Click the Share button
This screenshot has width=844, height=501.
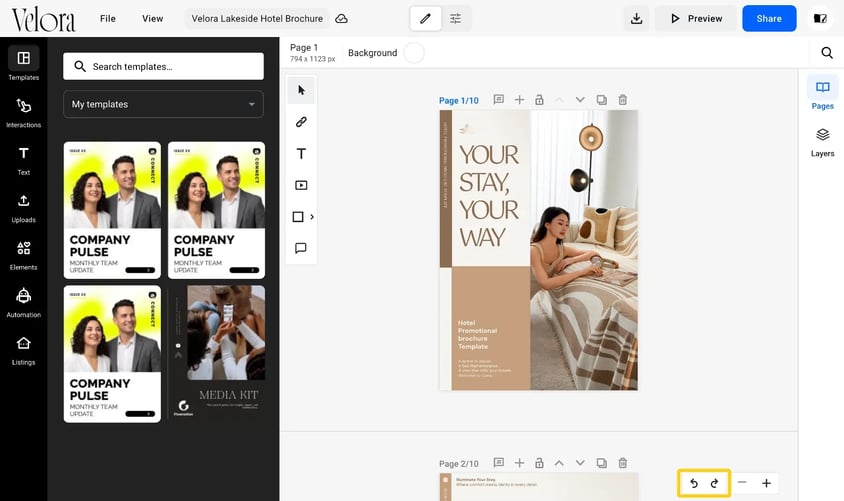769,18
